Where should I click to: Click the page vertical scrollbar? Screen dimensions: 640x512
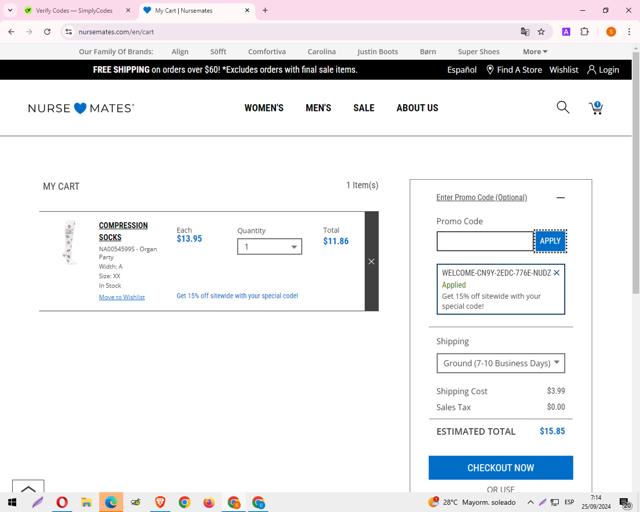tap(636, 171)
